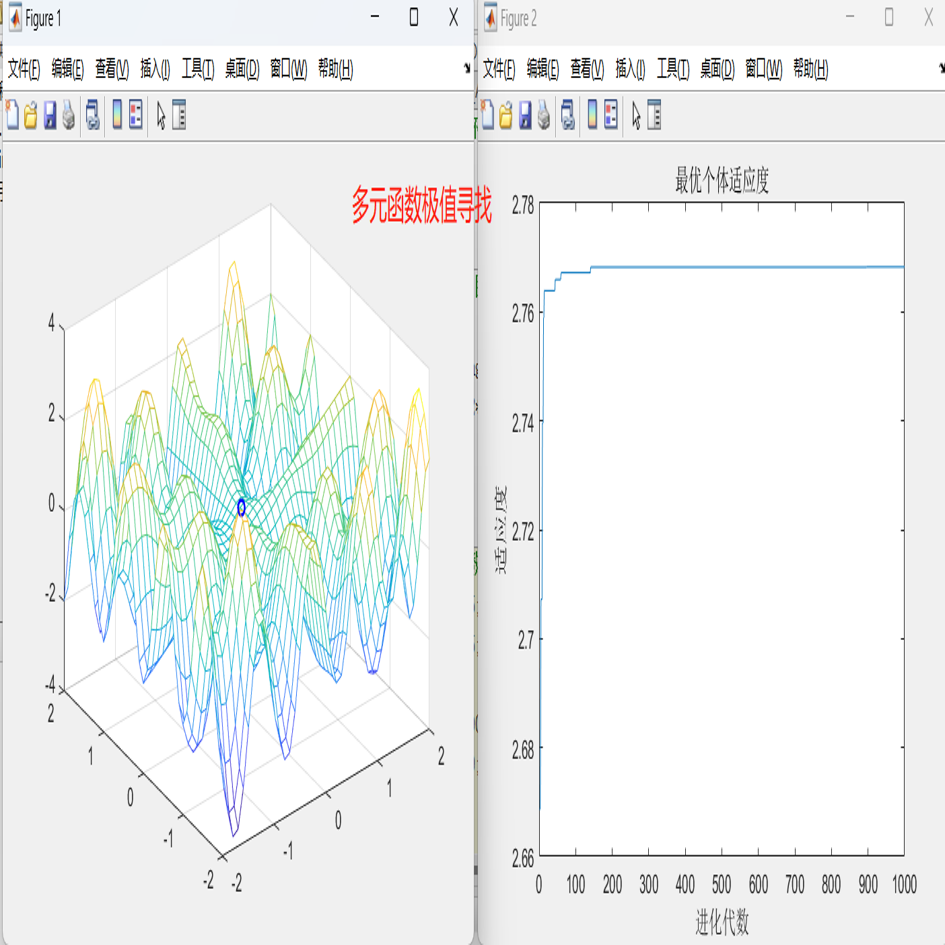Viewport: 945px width, 945px height.
Task: Open 查看(V) menu in Figure 2
Action: [588, 69]
